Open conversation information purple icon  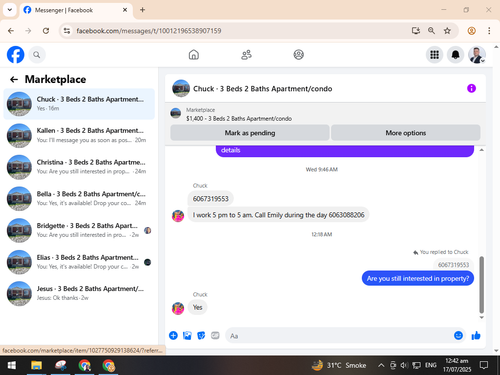point(471,88)
